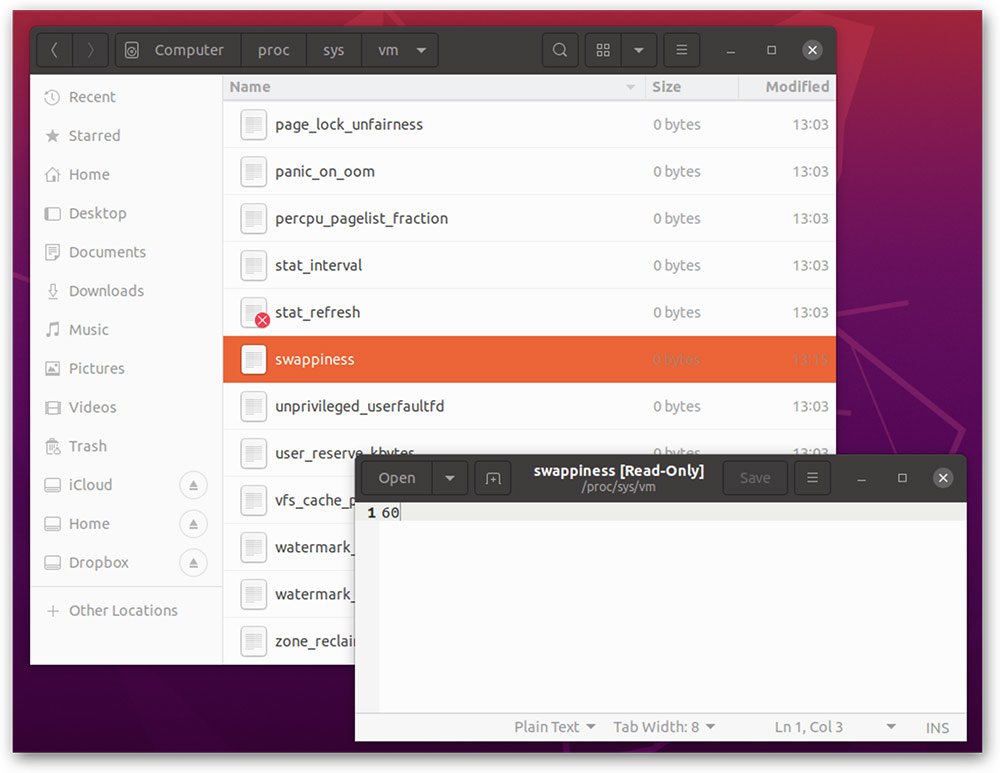Toggle overwrite mode via INS indicator
The image size is (1000, 773).
pyautogui.click(x=936, y=727)
